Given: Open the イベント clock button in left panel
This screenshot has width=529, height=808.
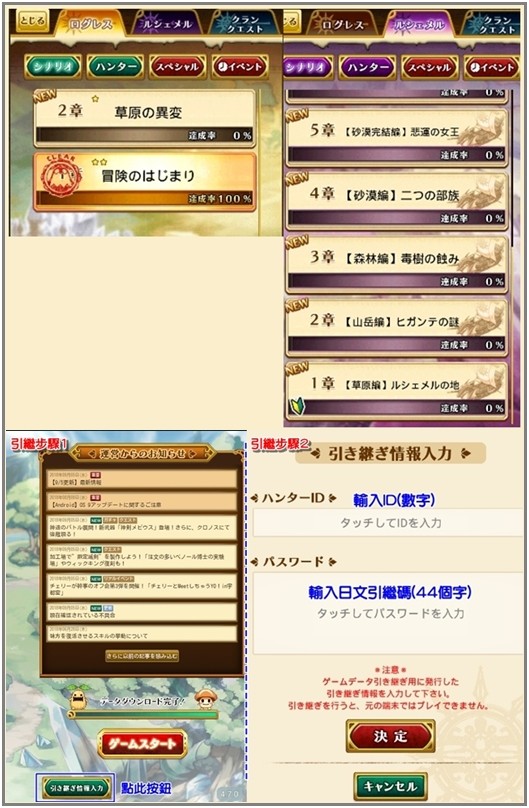Looking at the screenshot, I should pos(240,67).
